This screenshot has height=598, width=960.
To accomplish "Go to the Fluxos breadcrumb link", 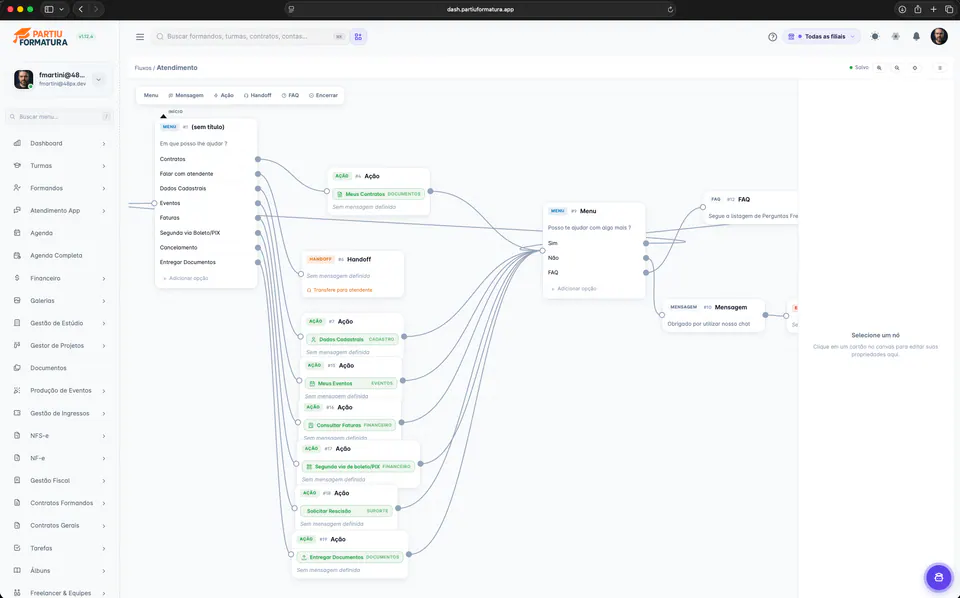I will click(143, 68).
